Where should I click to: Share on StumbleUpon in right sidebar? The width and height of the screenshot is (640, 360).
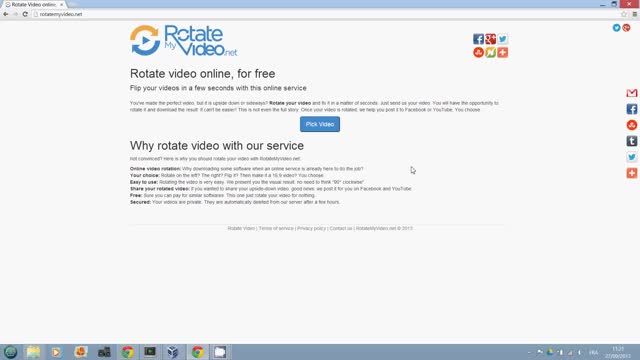pyautogui.click(x=632, y=125)
